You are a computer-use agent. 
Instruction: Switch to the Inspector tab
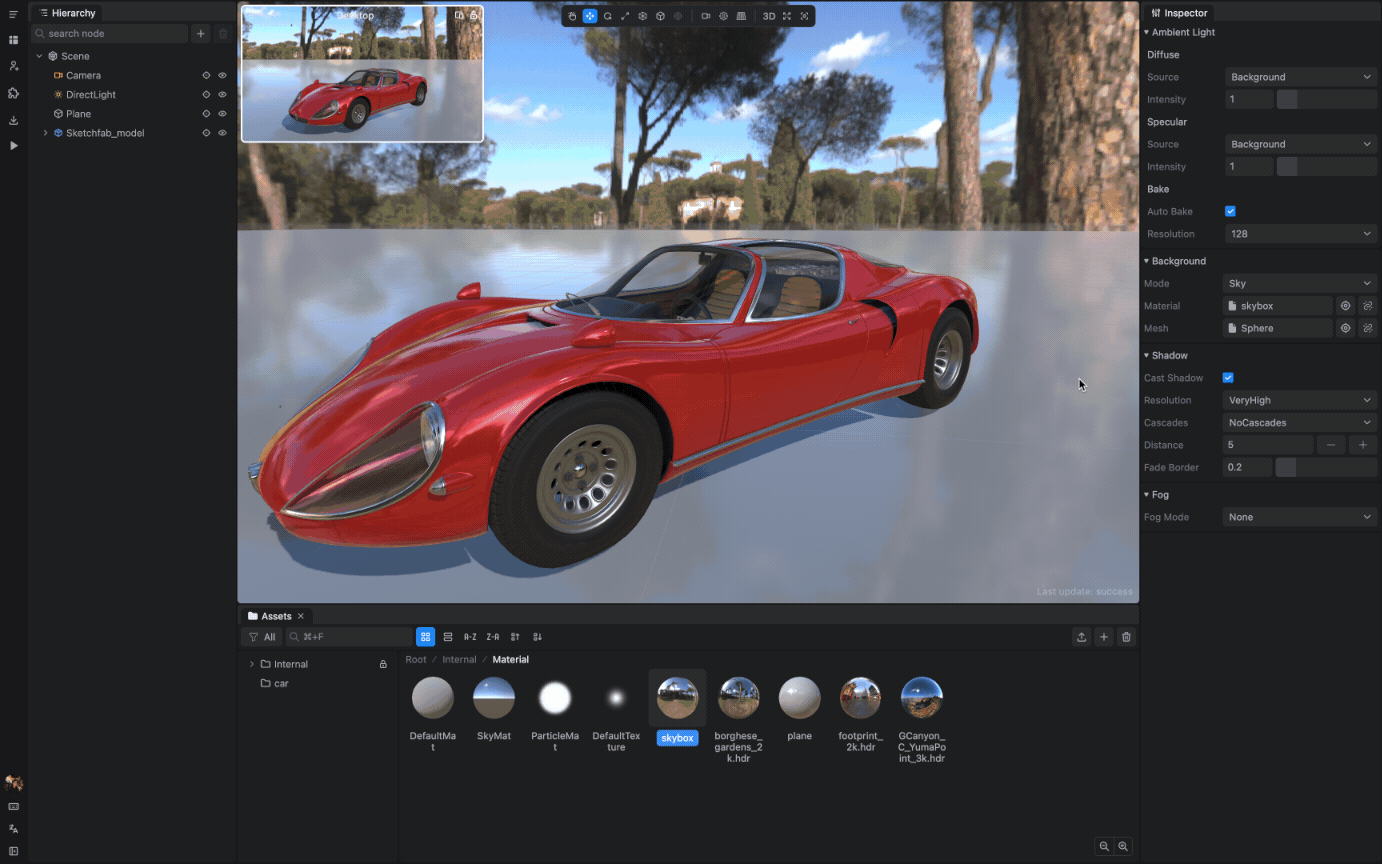click(x=1180, y=13)
